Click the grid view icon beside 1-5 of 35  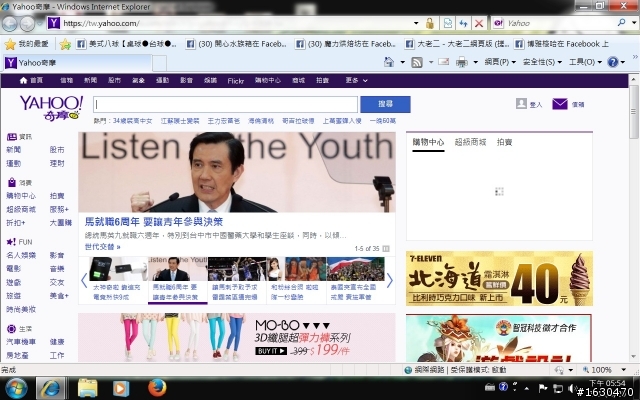[x=386, y=249]
